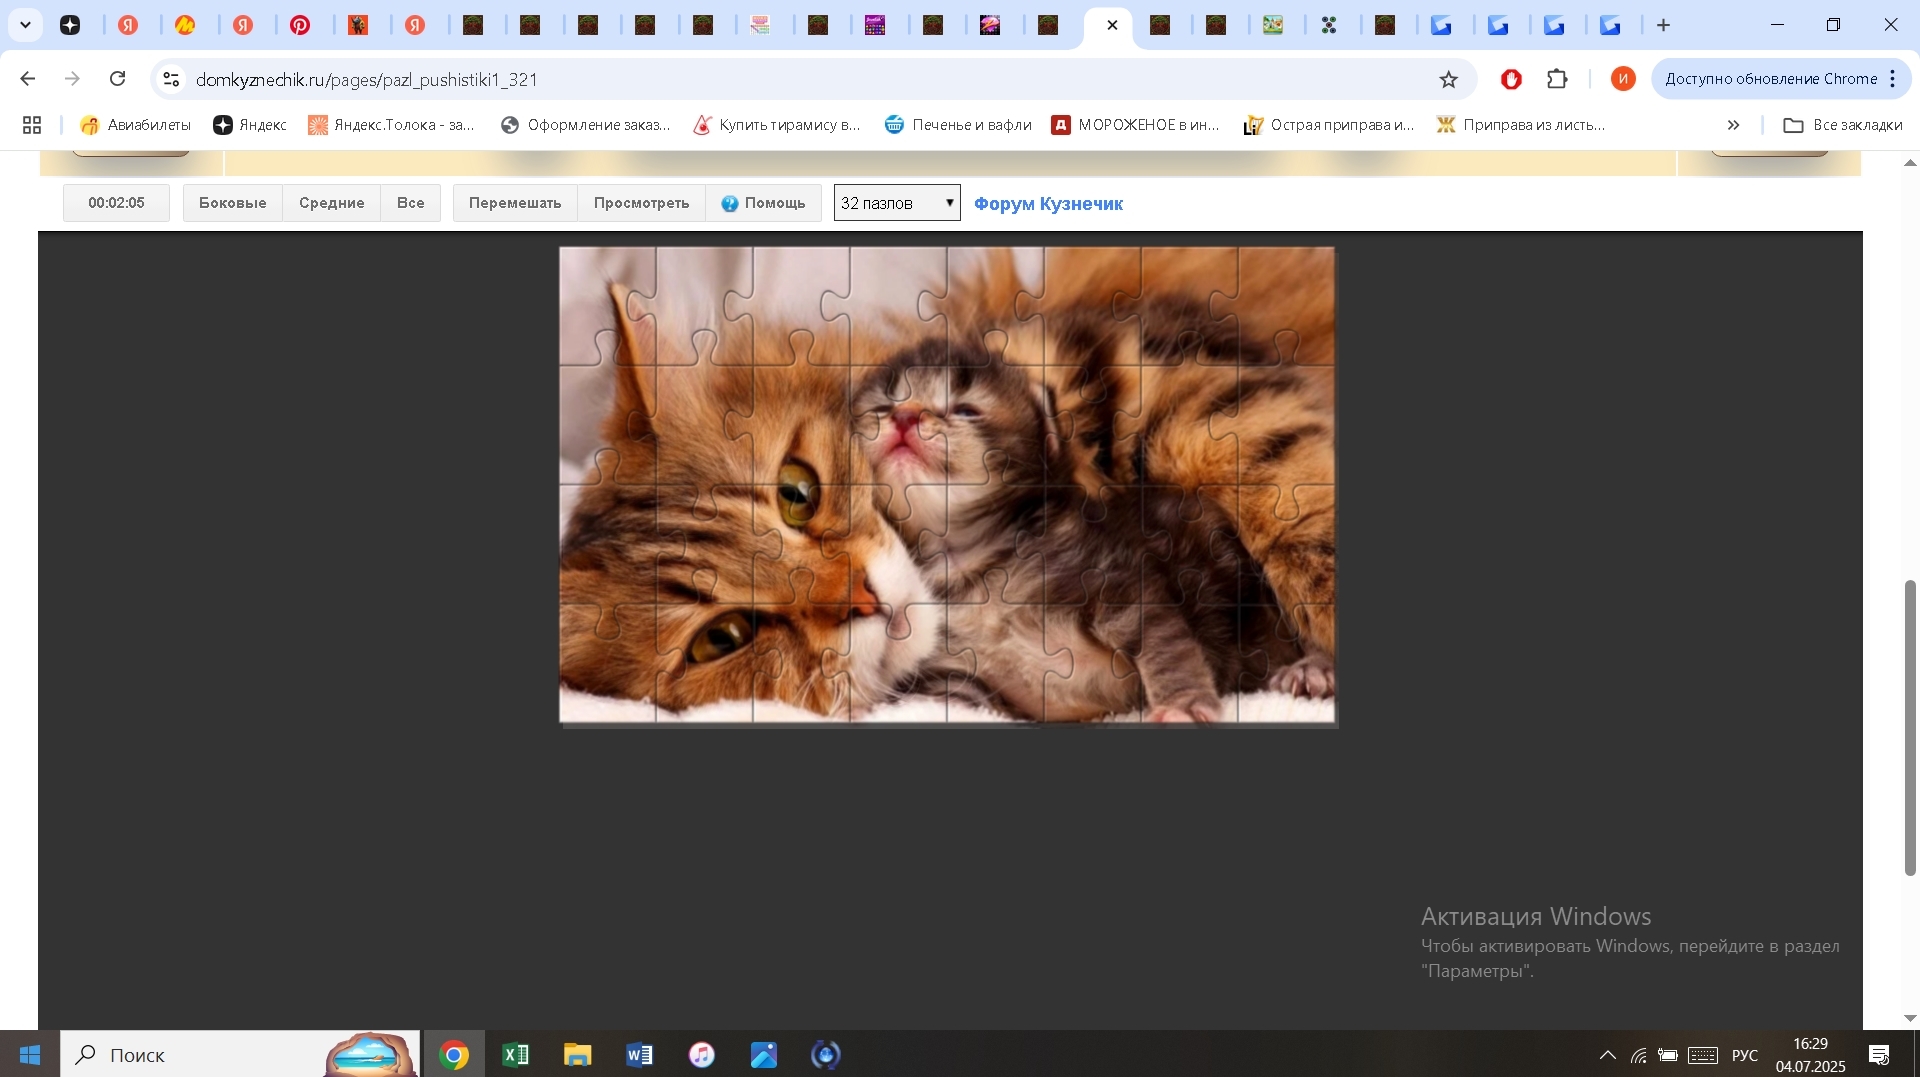Switch to Chrome in the taskbar
The height and width of the screenshot is (1077, 1920).
[x=454, y=1055]
